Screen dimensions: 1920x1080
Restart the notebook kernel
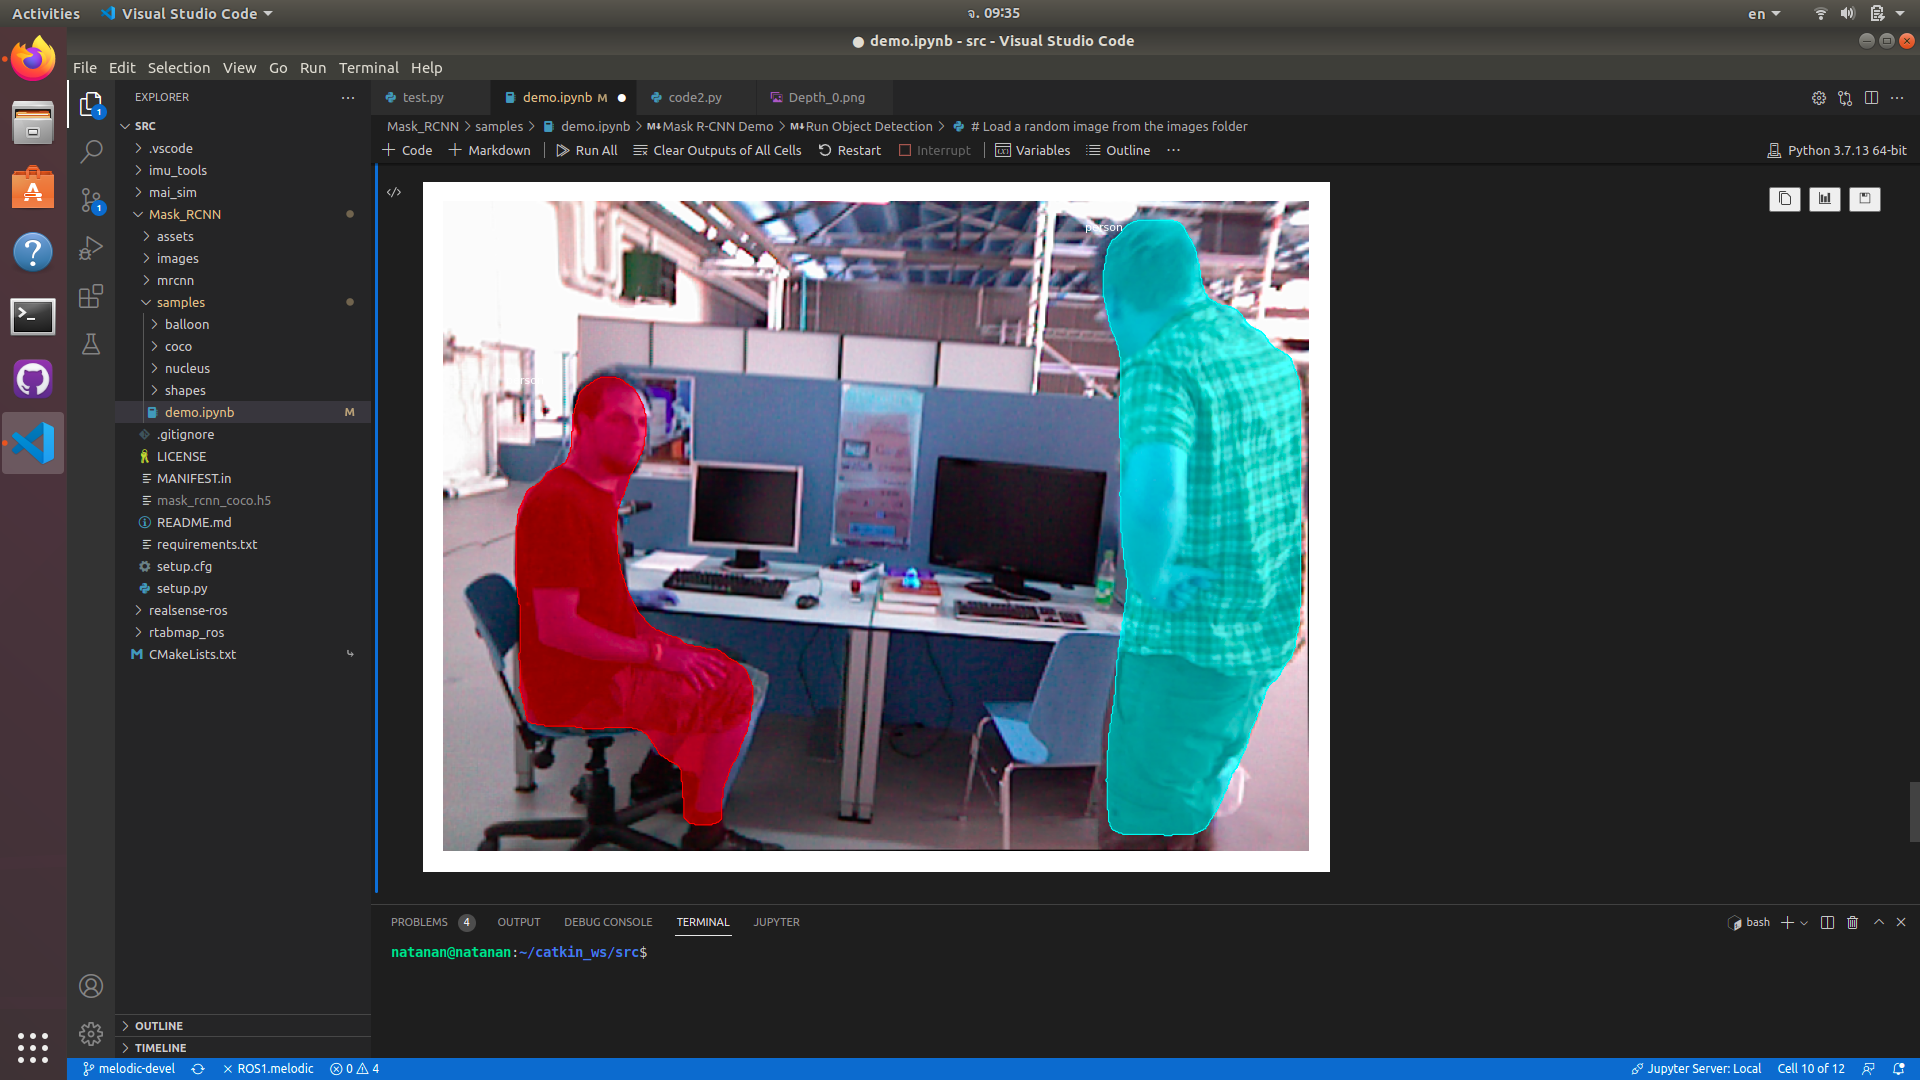[x=850, y=150]
